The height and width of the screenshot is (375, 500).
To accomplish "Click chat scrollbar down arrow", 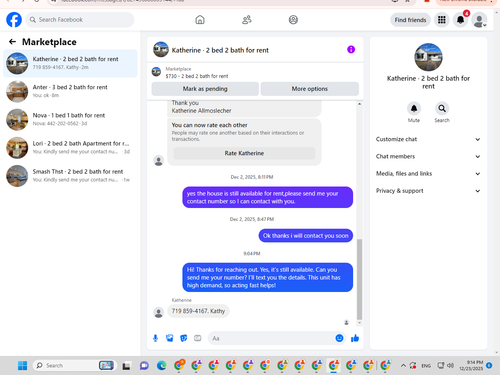I will pyautogui.click(x=359, y=323).
